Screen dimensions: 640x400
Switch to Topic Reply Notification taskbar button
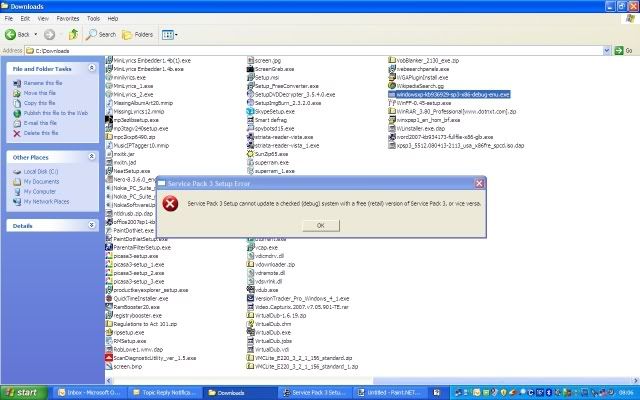(x=164, y=393)
